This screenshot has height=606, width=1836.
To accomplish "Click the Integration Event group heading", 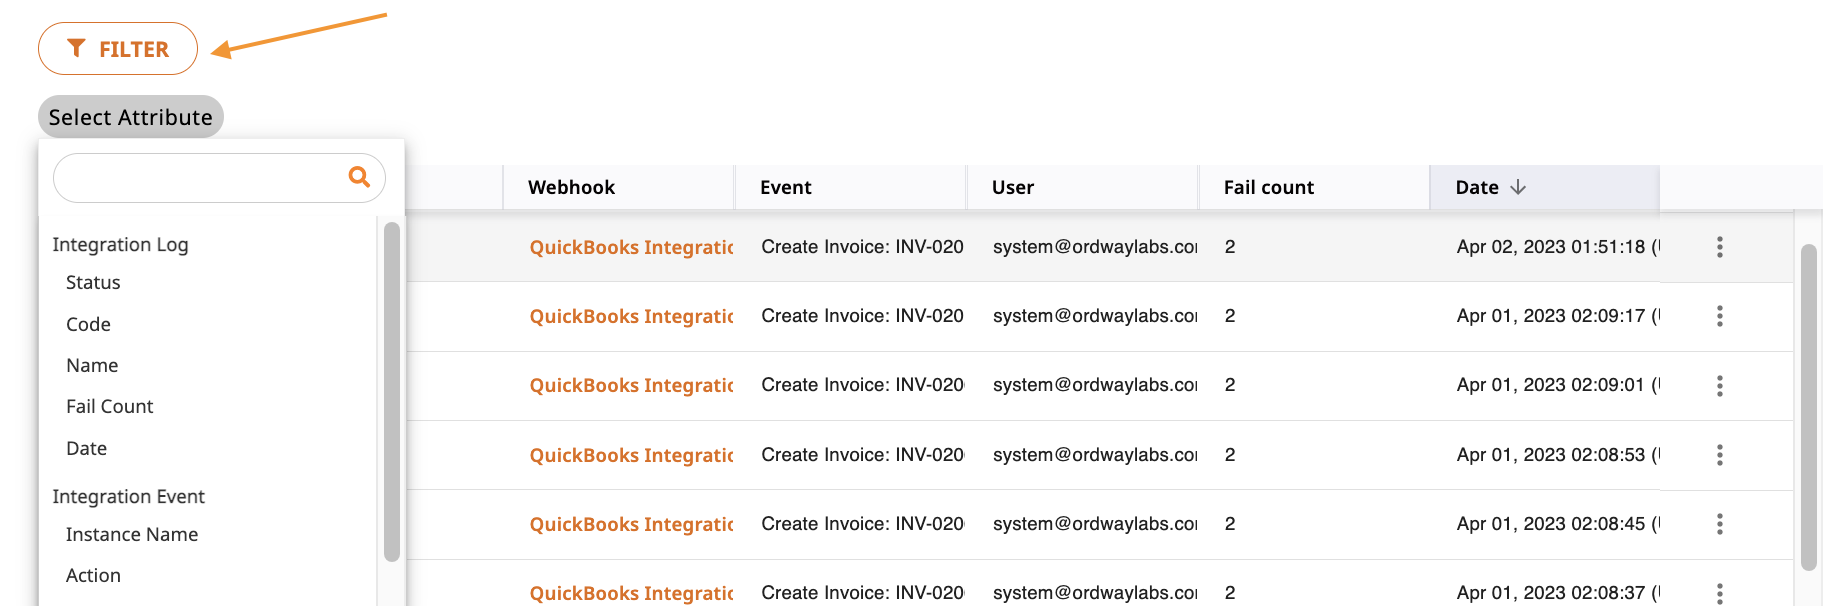I will point(128,497).
